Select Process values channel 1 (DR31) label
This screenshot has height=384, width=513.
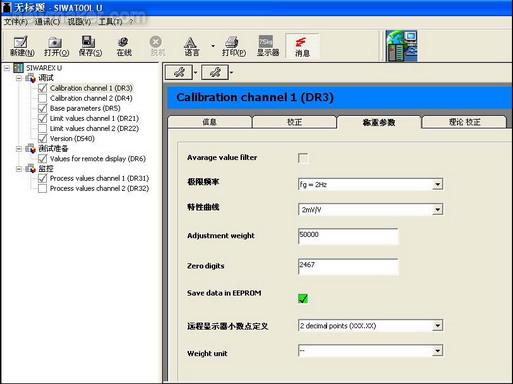pyautogui.click(x=99, y=179)
